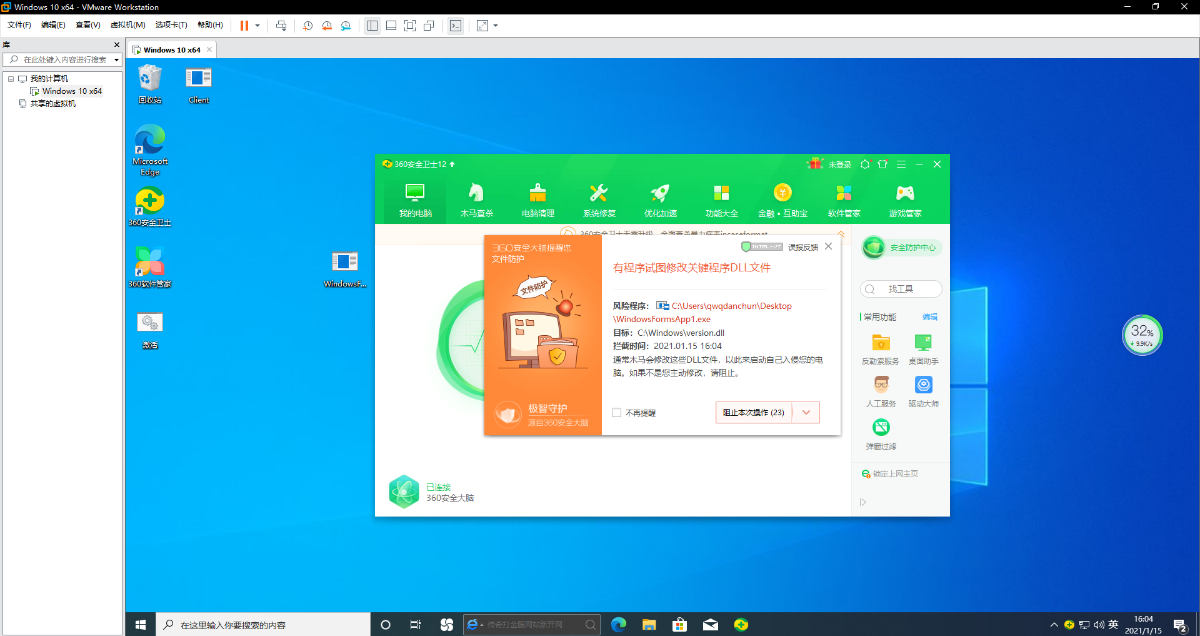Screen dimensions: 1200x636
Task: Click VMware full screen mode icon
Action: (410, 25)
